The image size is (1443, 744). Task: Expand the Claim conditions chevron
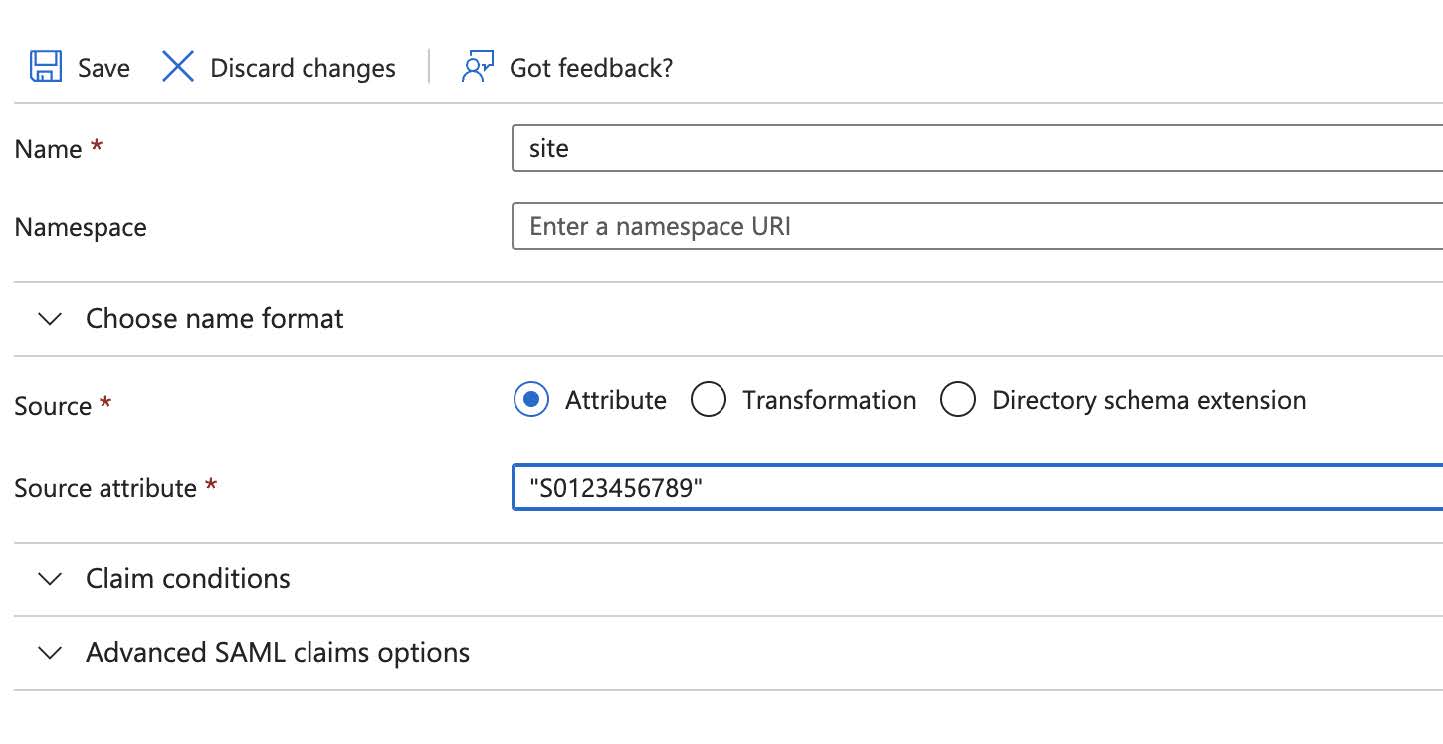[x=49, y=579]
